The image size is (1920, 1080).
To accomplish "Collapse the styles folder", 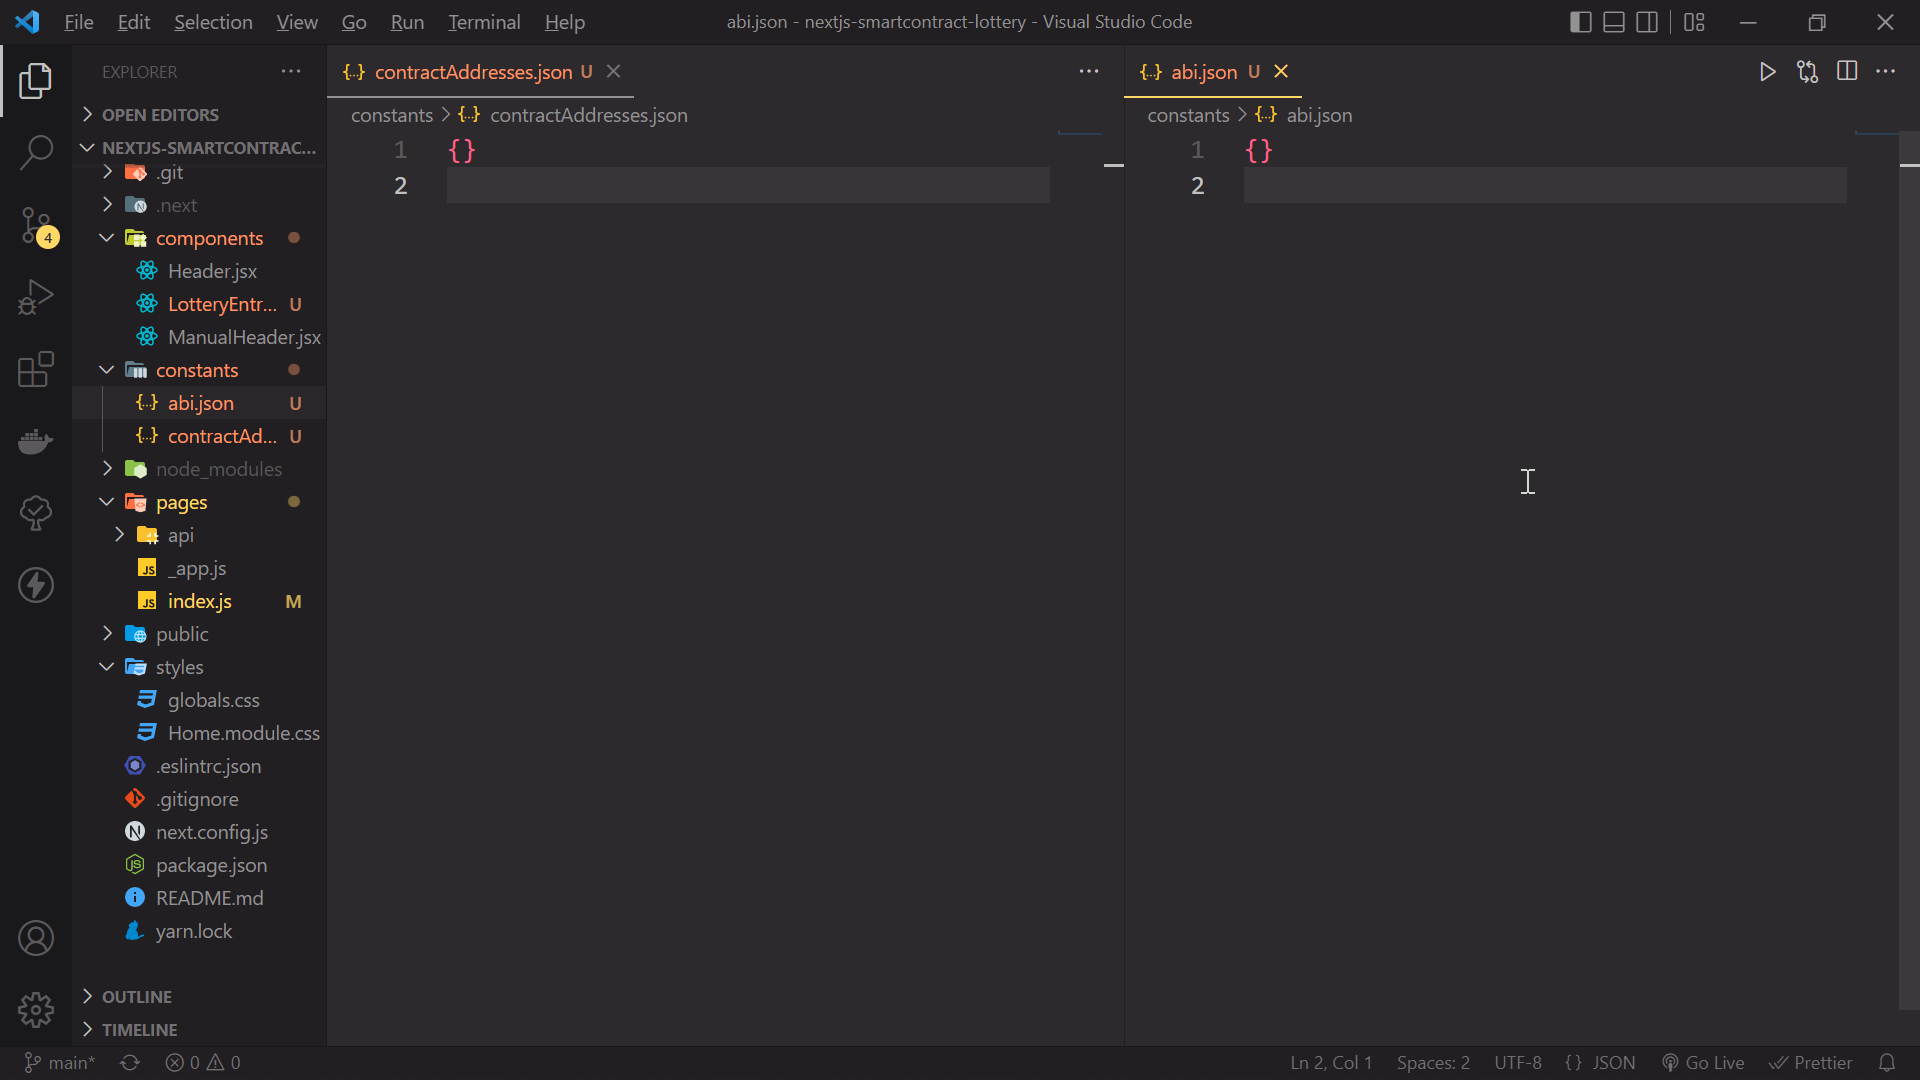I will coord(199,667).
